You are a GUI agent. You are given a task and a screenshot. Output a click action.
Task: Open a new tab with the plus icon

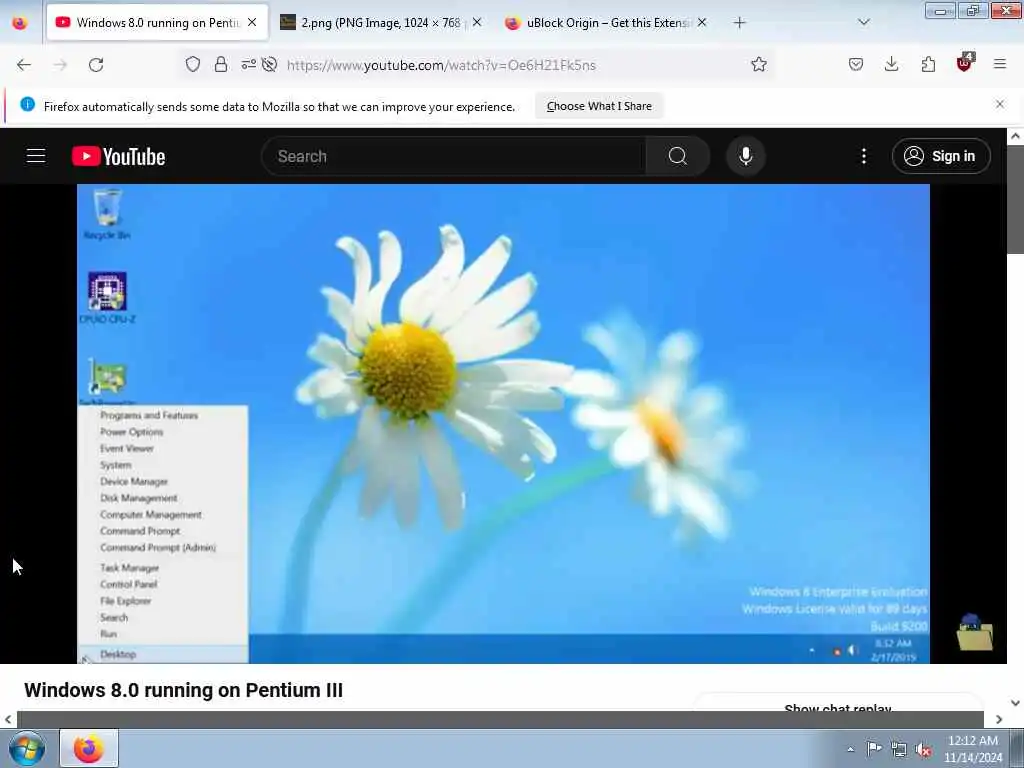pos(739,23)
